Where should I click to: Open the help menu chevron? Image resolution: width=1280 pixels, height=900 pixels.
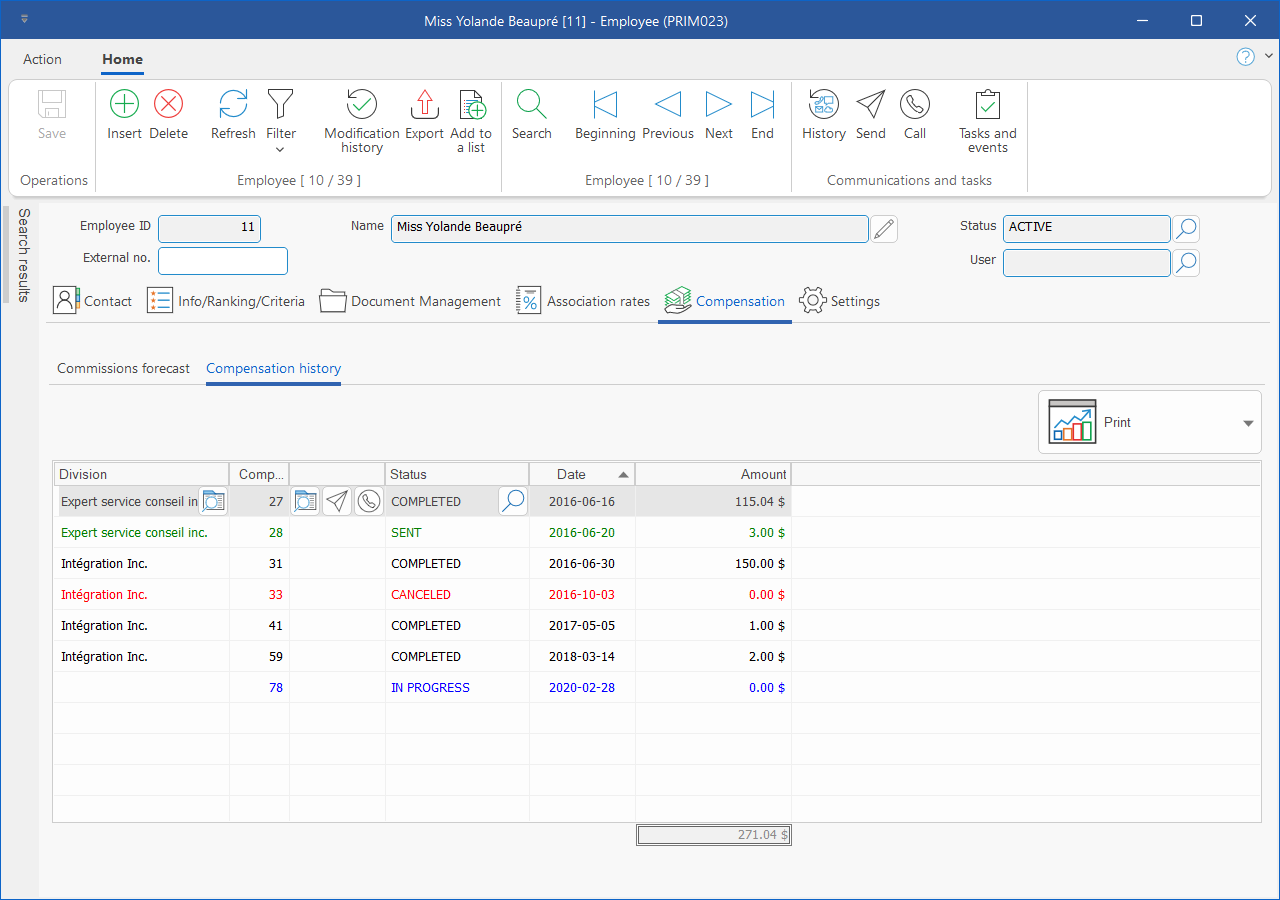(x=1269, y=57)
